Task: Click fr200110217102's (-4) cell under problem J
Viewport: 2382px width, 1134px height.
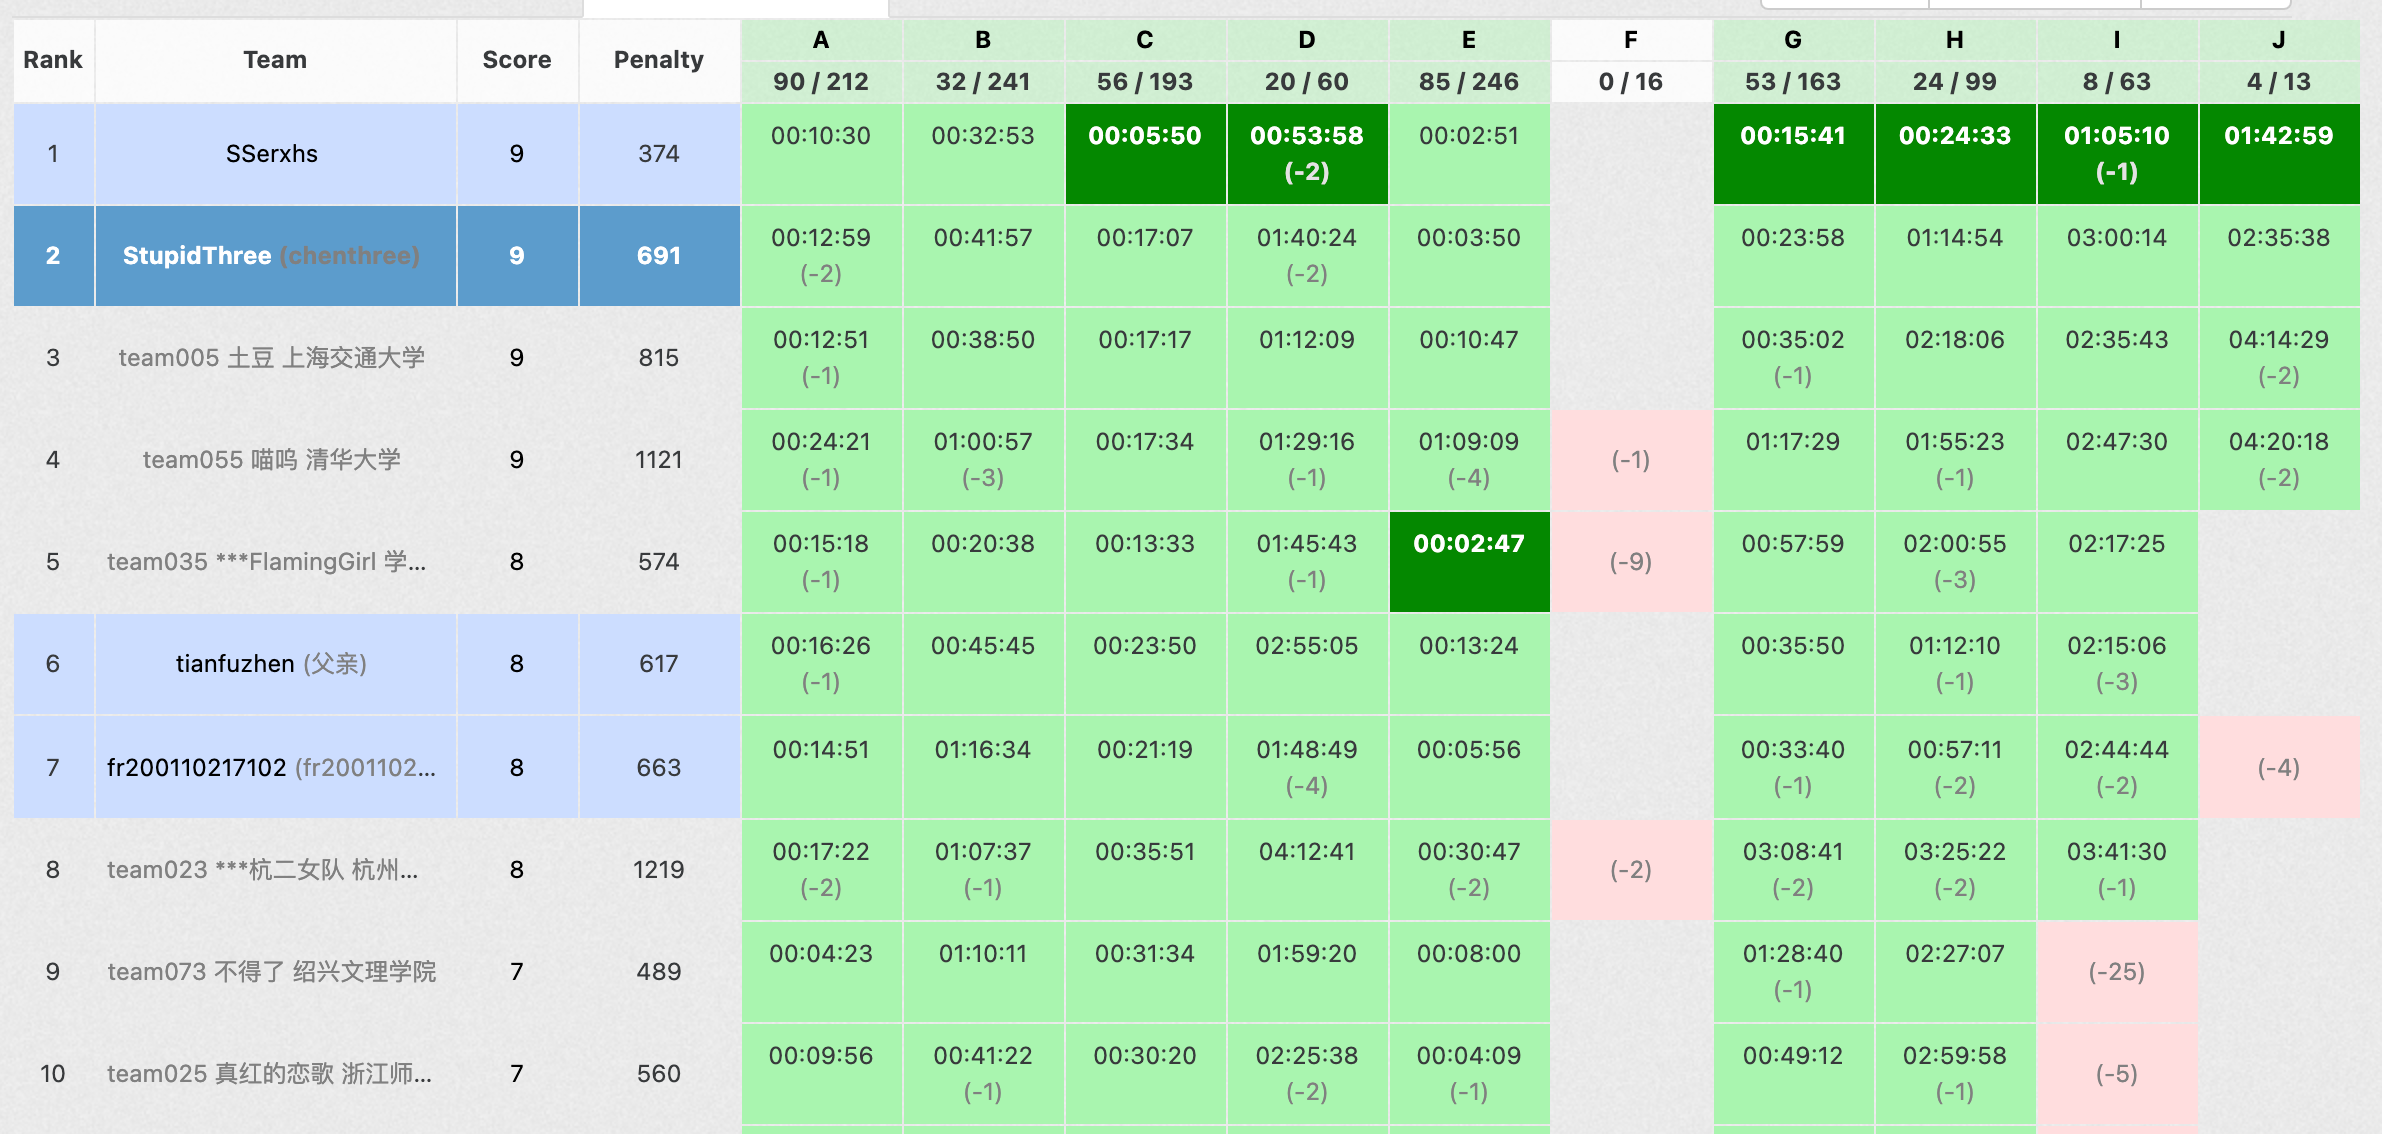Action: tap(2278, 768)
